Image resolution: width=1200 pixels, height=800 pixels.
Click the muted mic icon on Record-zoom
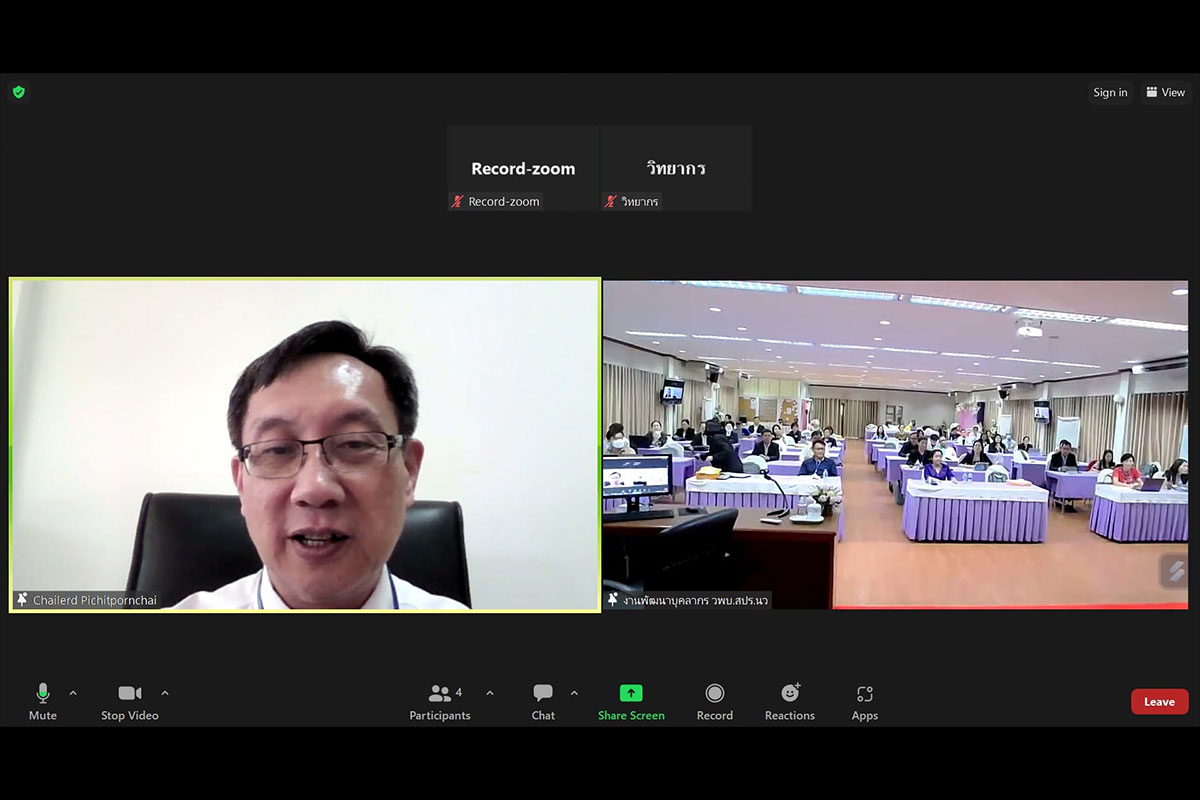(x=458, y=202)
